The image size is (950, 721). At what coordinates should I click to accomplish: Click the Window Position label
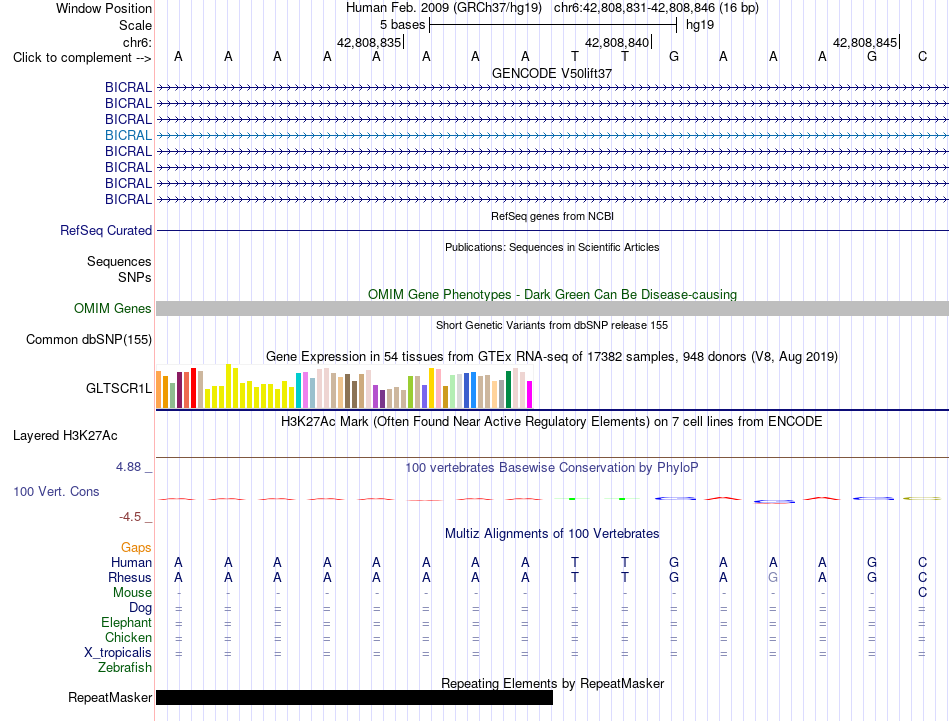[104, 8]
